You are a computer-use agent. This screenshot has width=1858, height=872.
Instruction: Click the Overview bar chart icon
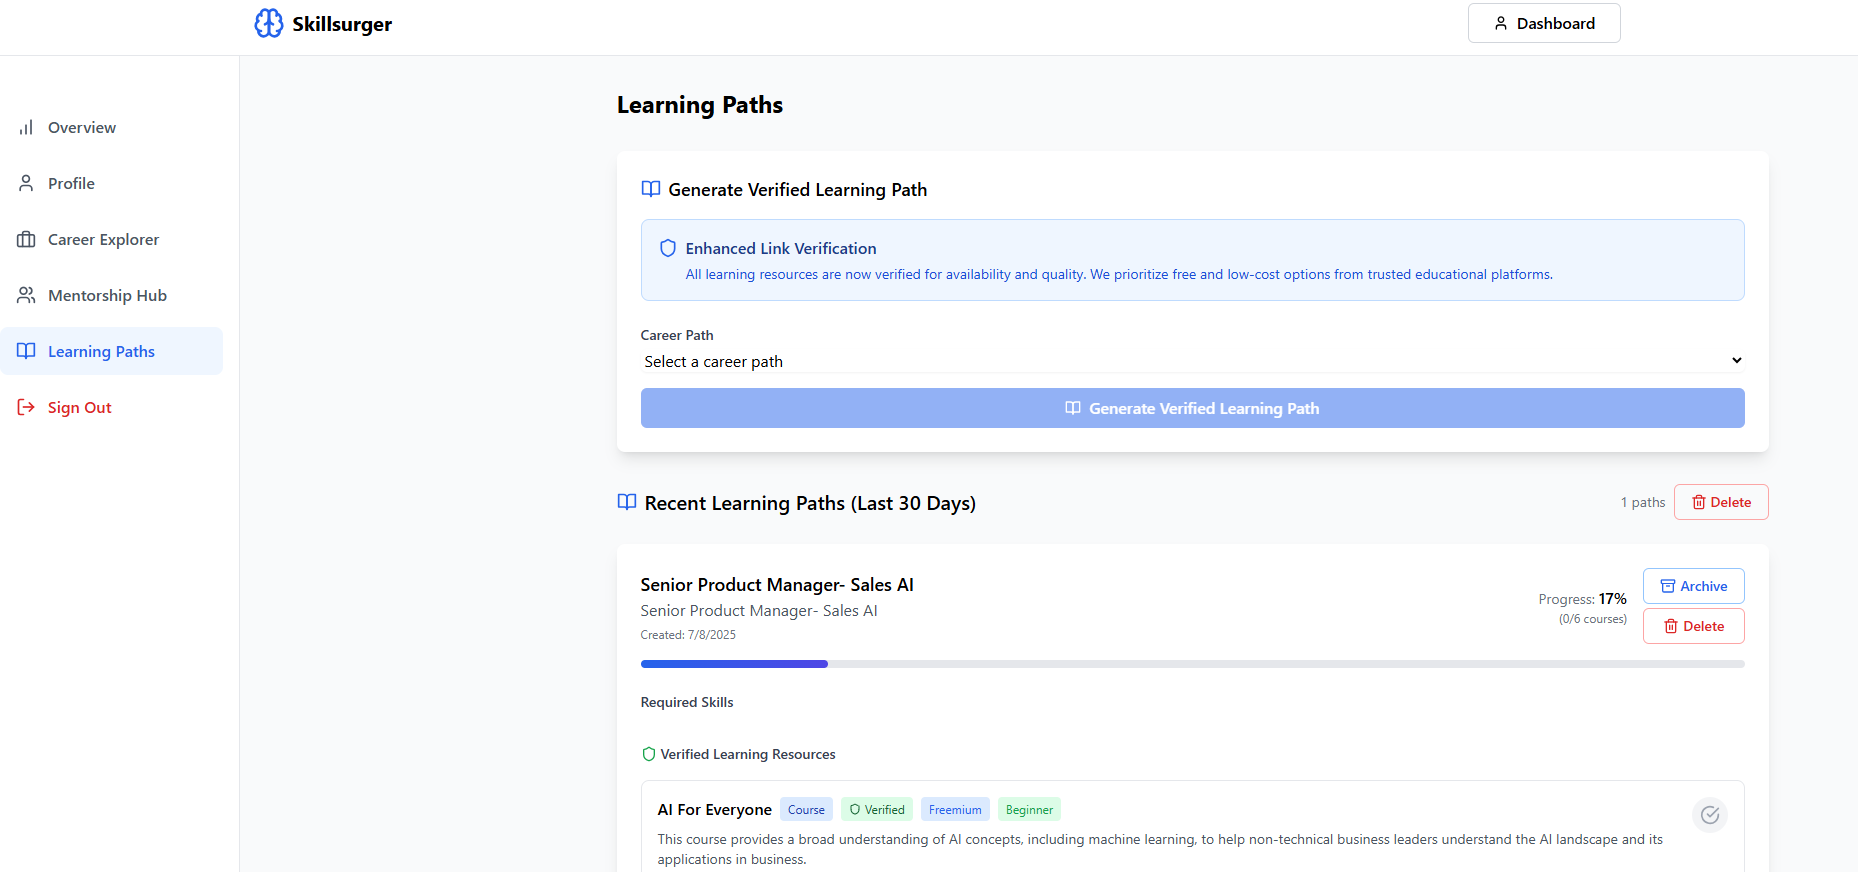tap(26, 127)
